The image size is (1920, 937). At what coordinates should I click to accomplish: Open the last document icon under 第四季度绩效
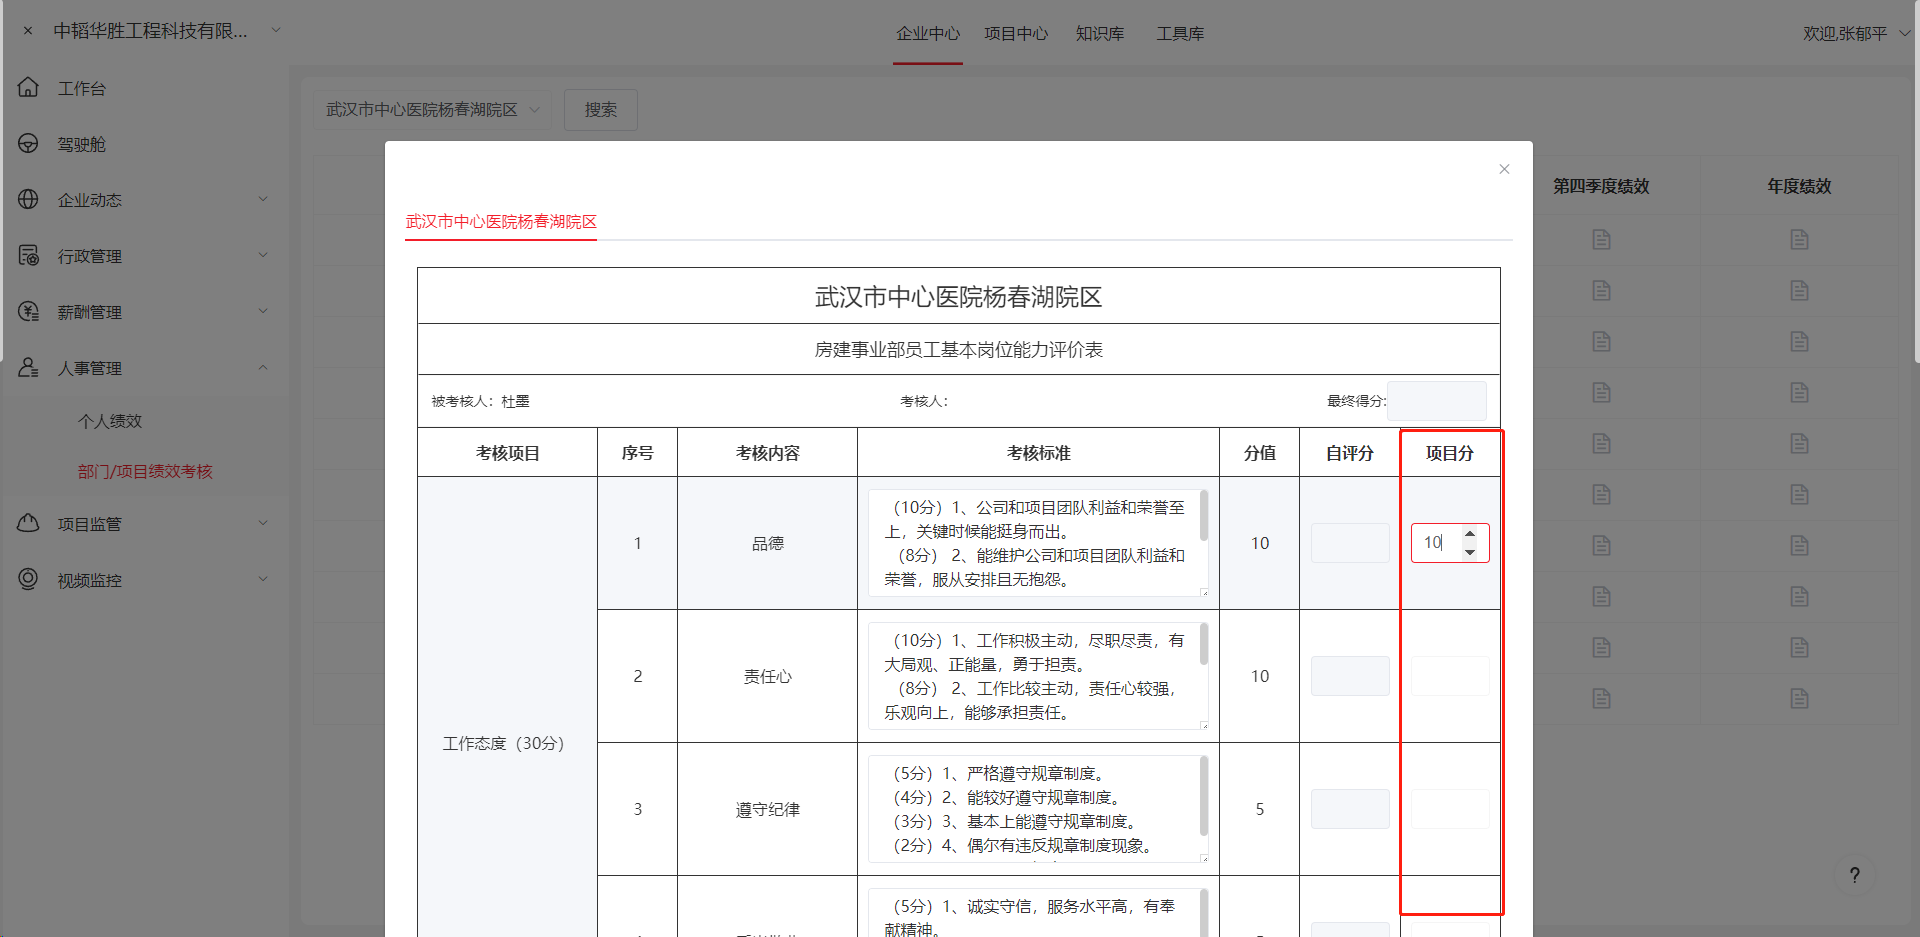(x=1601, y=698)
